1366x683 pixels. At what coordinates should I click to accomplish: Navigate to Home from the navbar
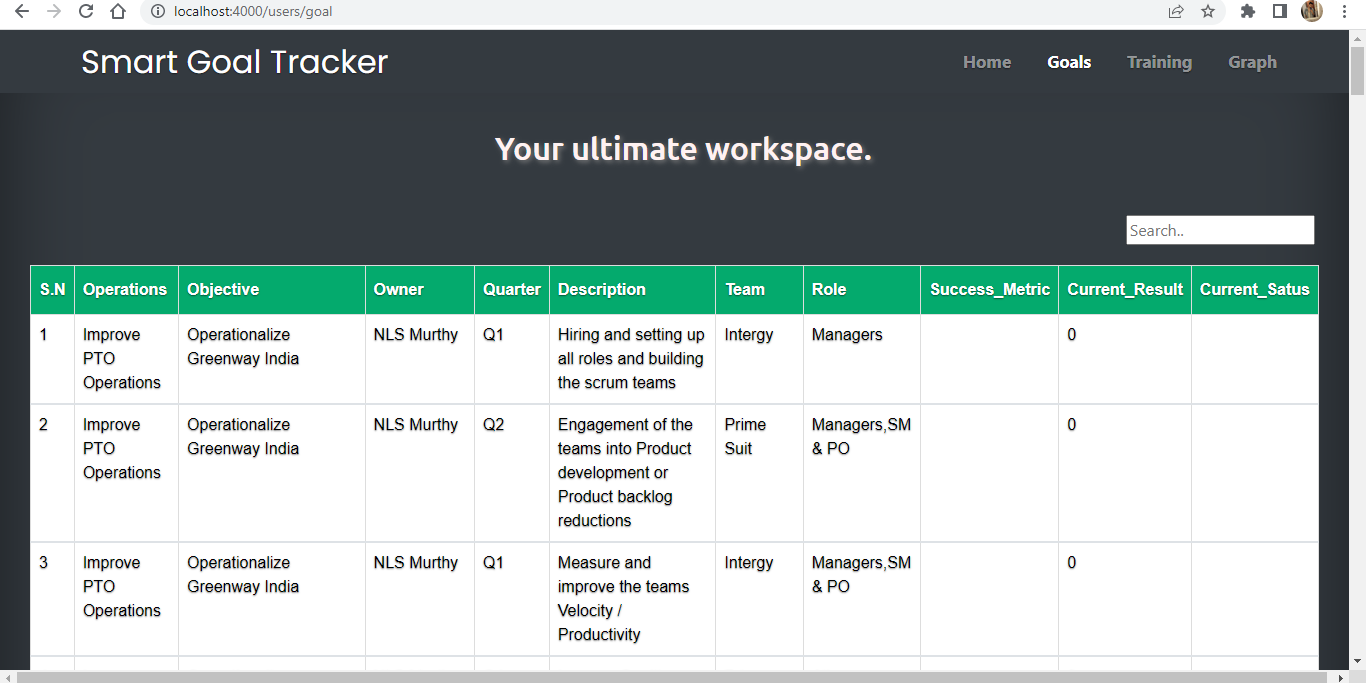point(987,61)
